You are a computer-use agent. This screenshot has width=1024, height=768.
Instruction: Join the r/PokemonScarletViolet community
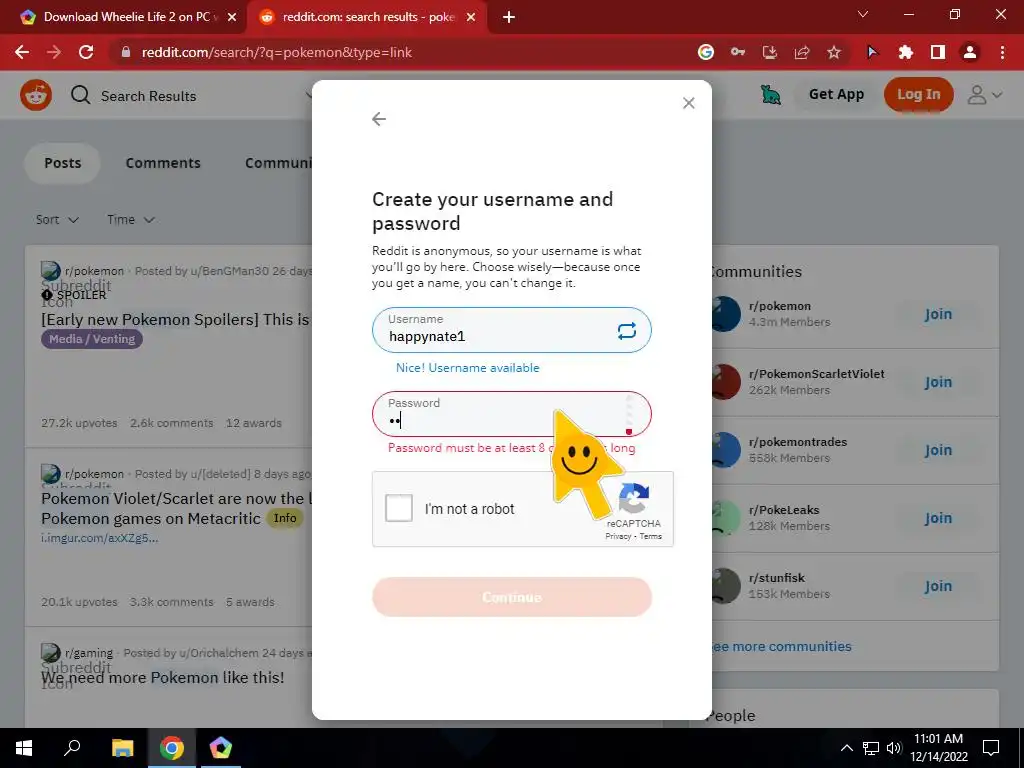938,382
